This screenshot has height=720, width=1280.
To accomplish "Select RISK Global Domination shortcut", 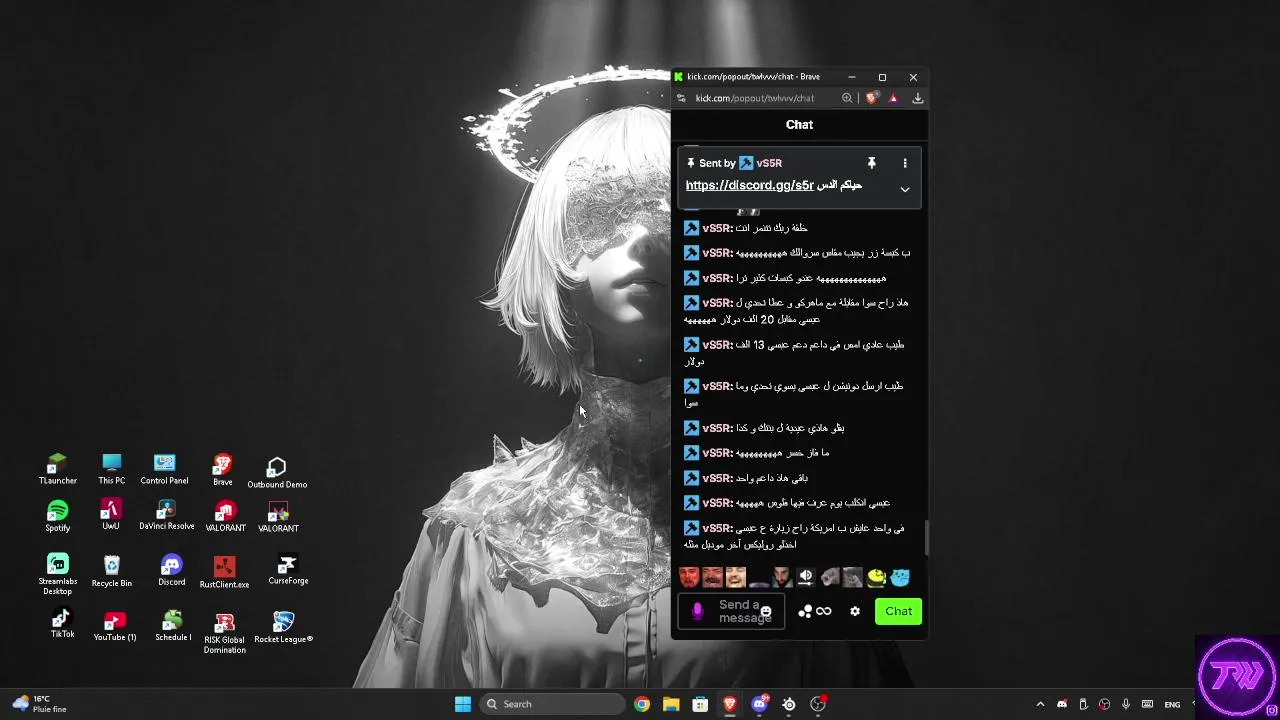I will click(224, 634).
